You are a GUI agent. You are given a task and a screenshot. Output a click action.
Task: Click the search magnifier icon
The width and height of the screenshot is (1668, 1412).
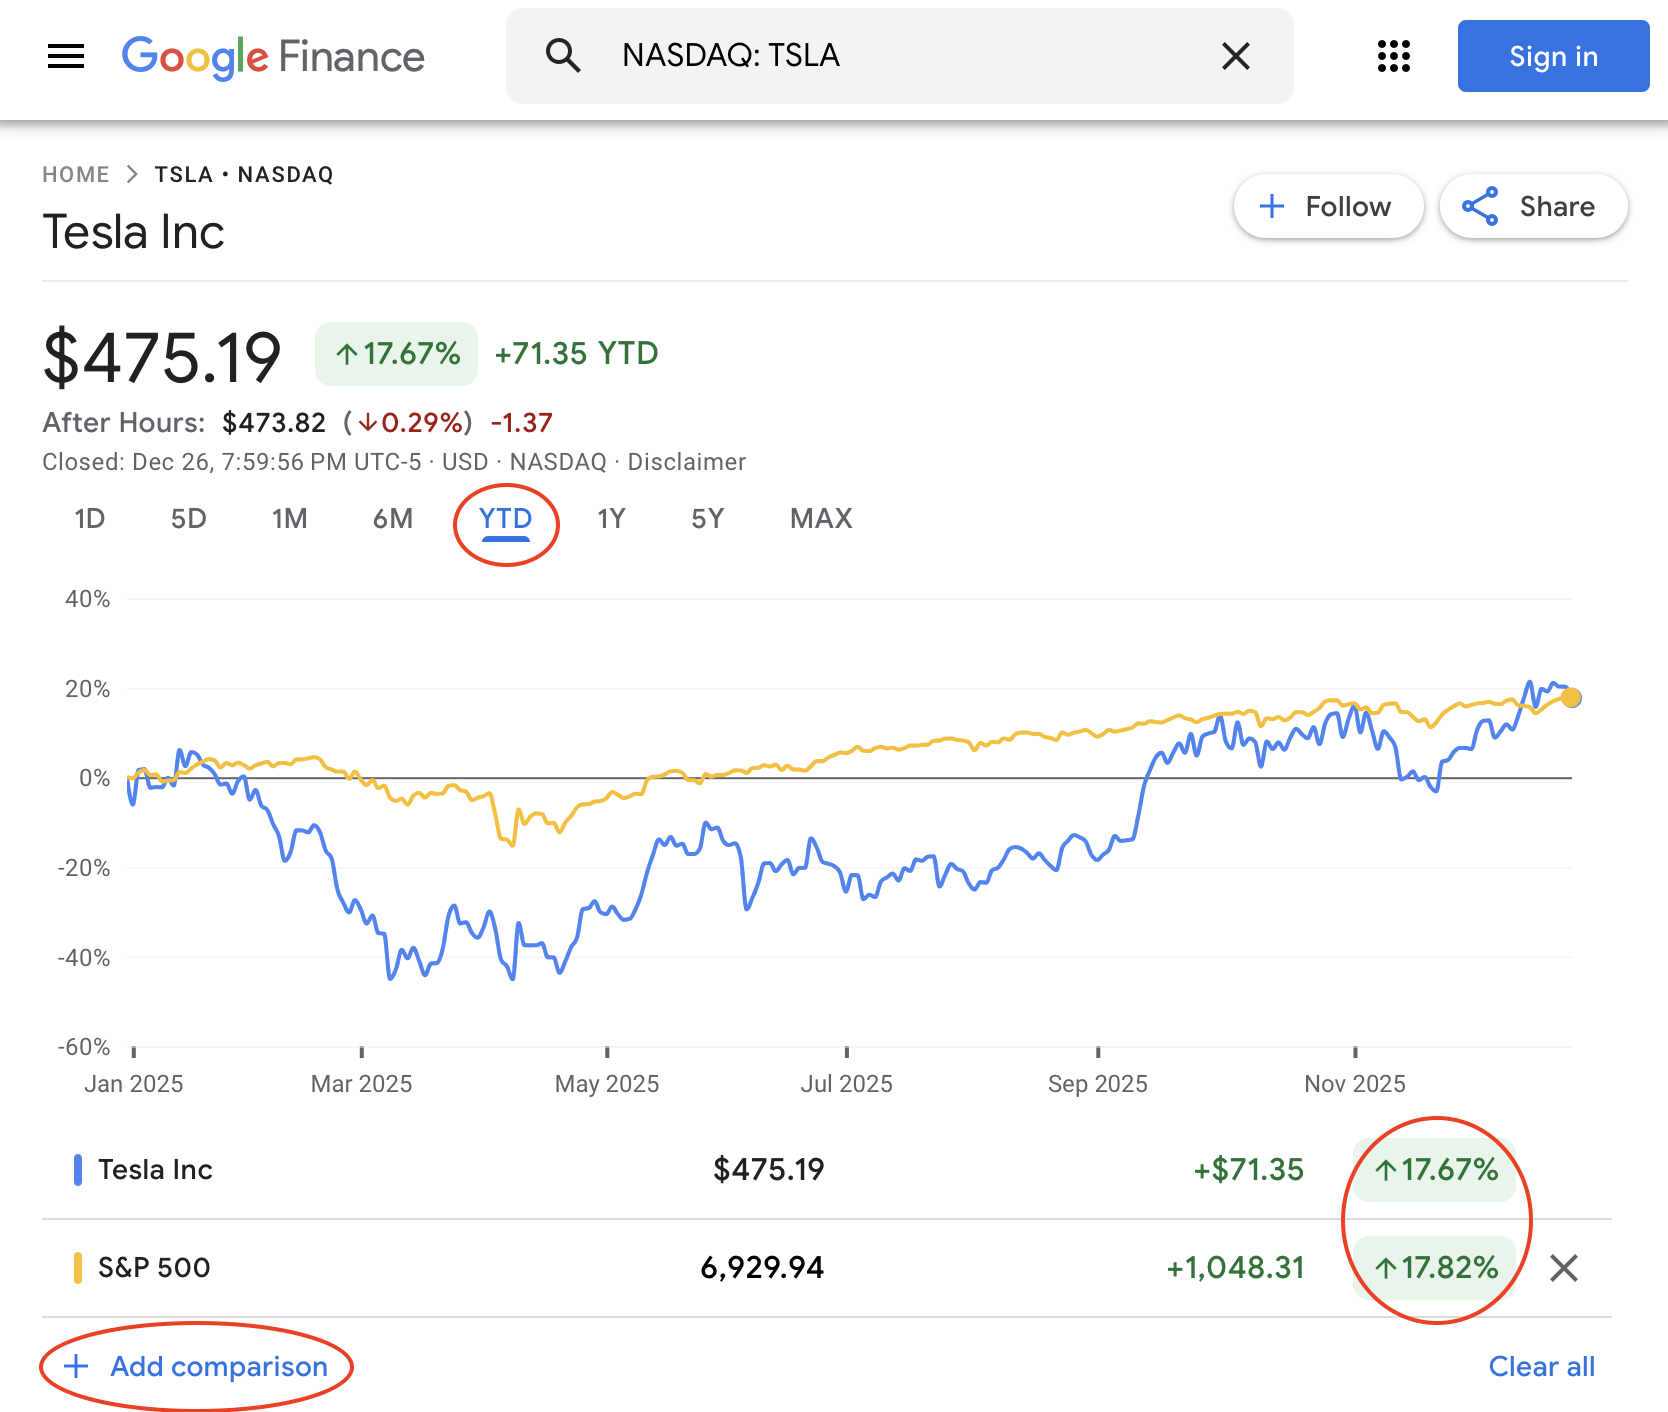pyautogui.click(x=563, y=56)
